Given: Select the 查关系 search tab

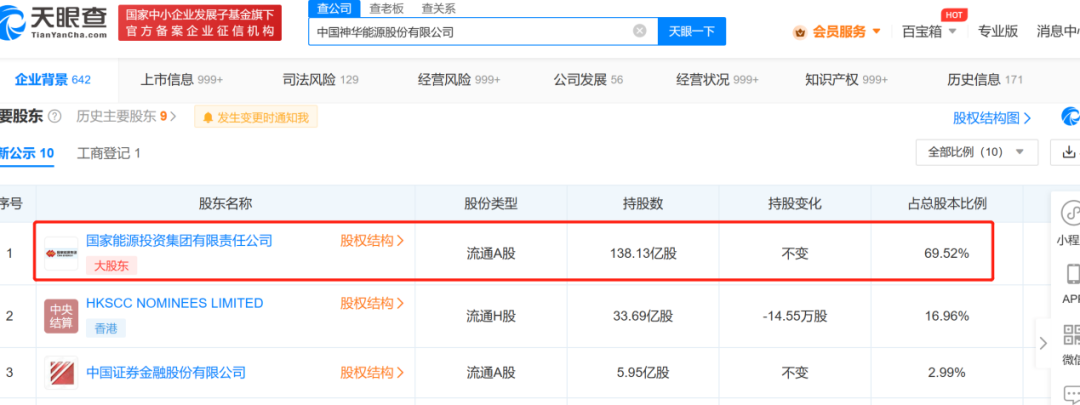Looking at the screenshot, I should (x=438, y=8).
